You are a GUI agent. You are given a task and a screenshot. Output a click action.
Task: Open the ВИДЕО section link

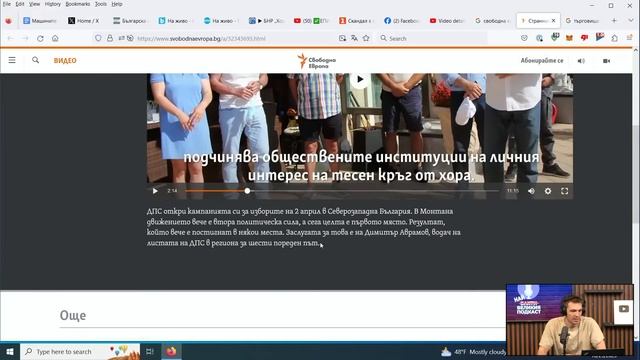pos(65,60)
